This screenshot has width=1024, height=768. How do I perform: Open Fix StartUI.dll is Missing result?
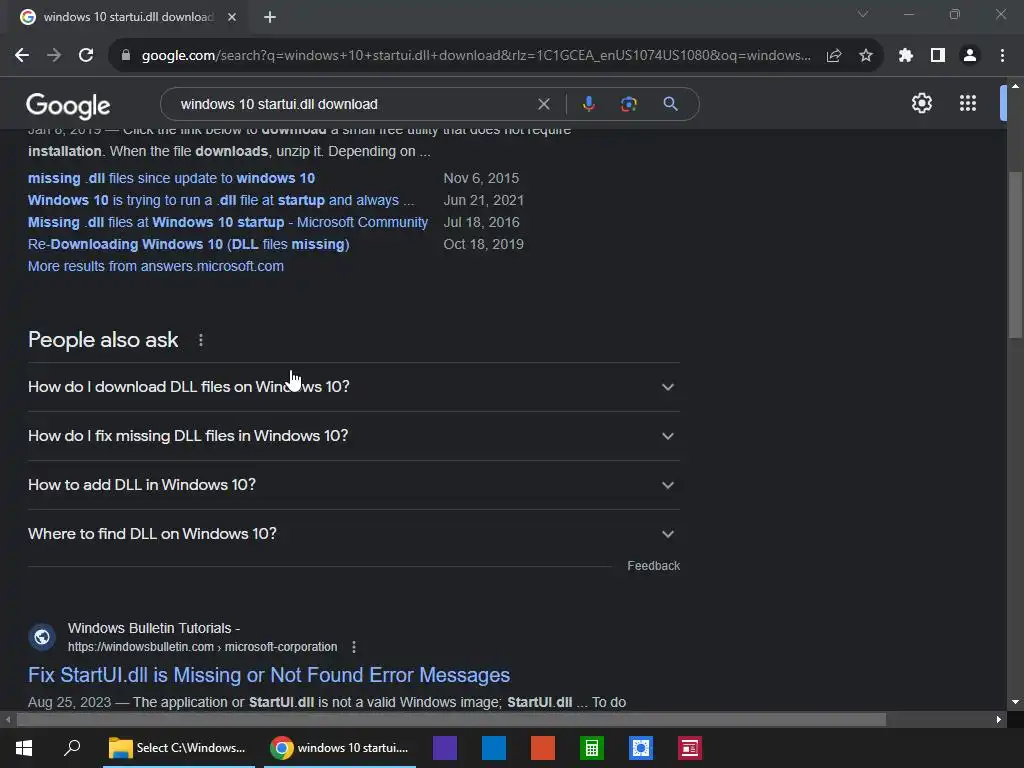click(x=268, y=675)
